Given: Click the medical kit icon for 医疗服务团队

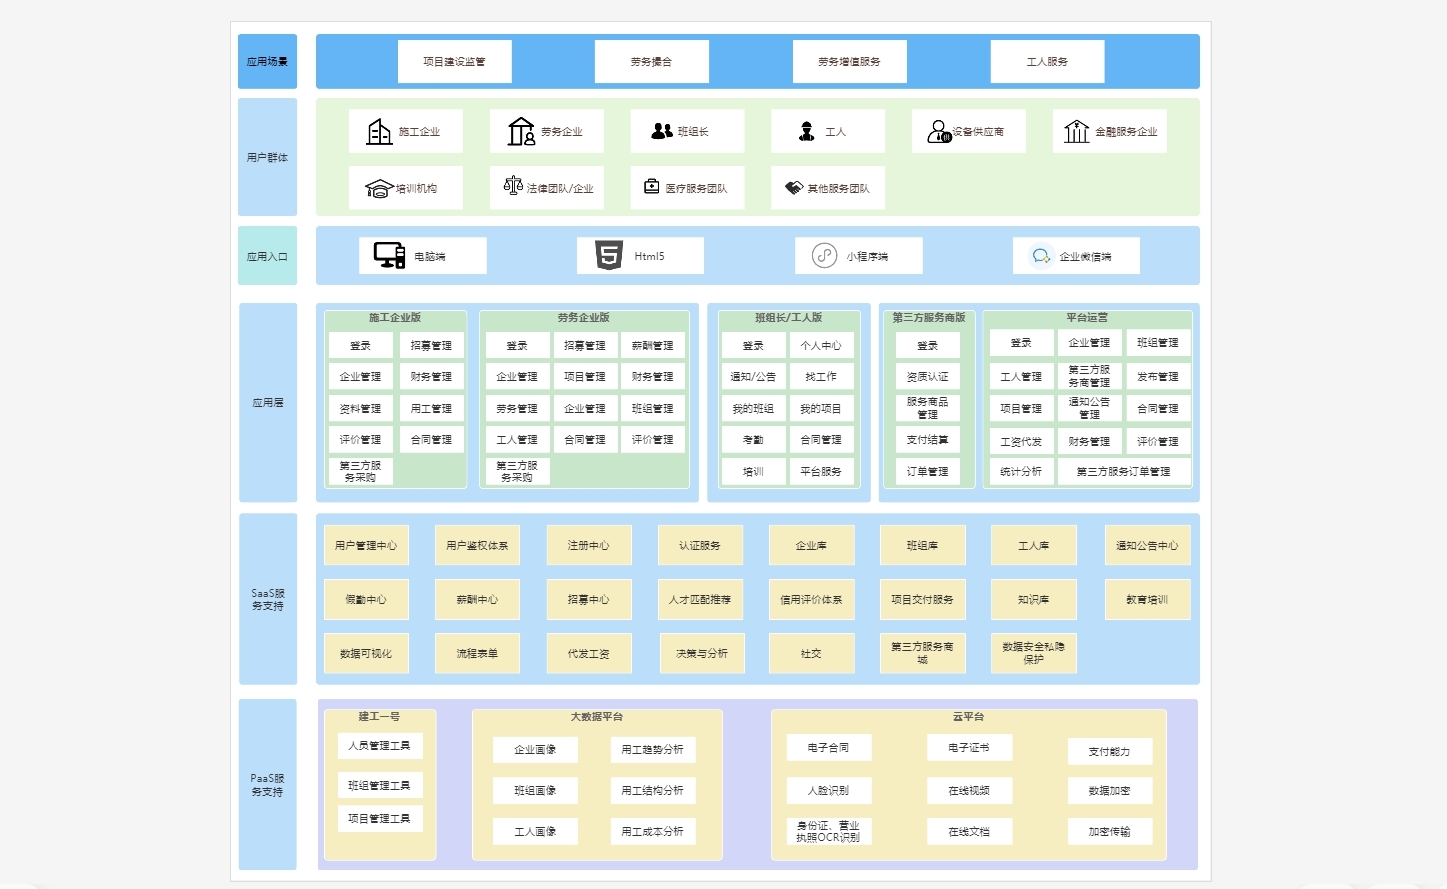Looking at the screenshot, I should pyautogui.click(x=651, y=186).
